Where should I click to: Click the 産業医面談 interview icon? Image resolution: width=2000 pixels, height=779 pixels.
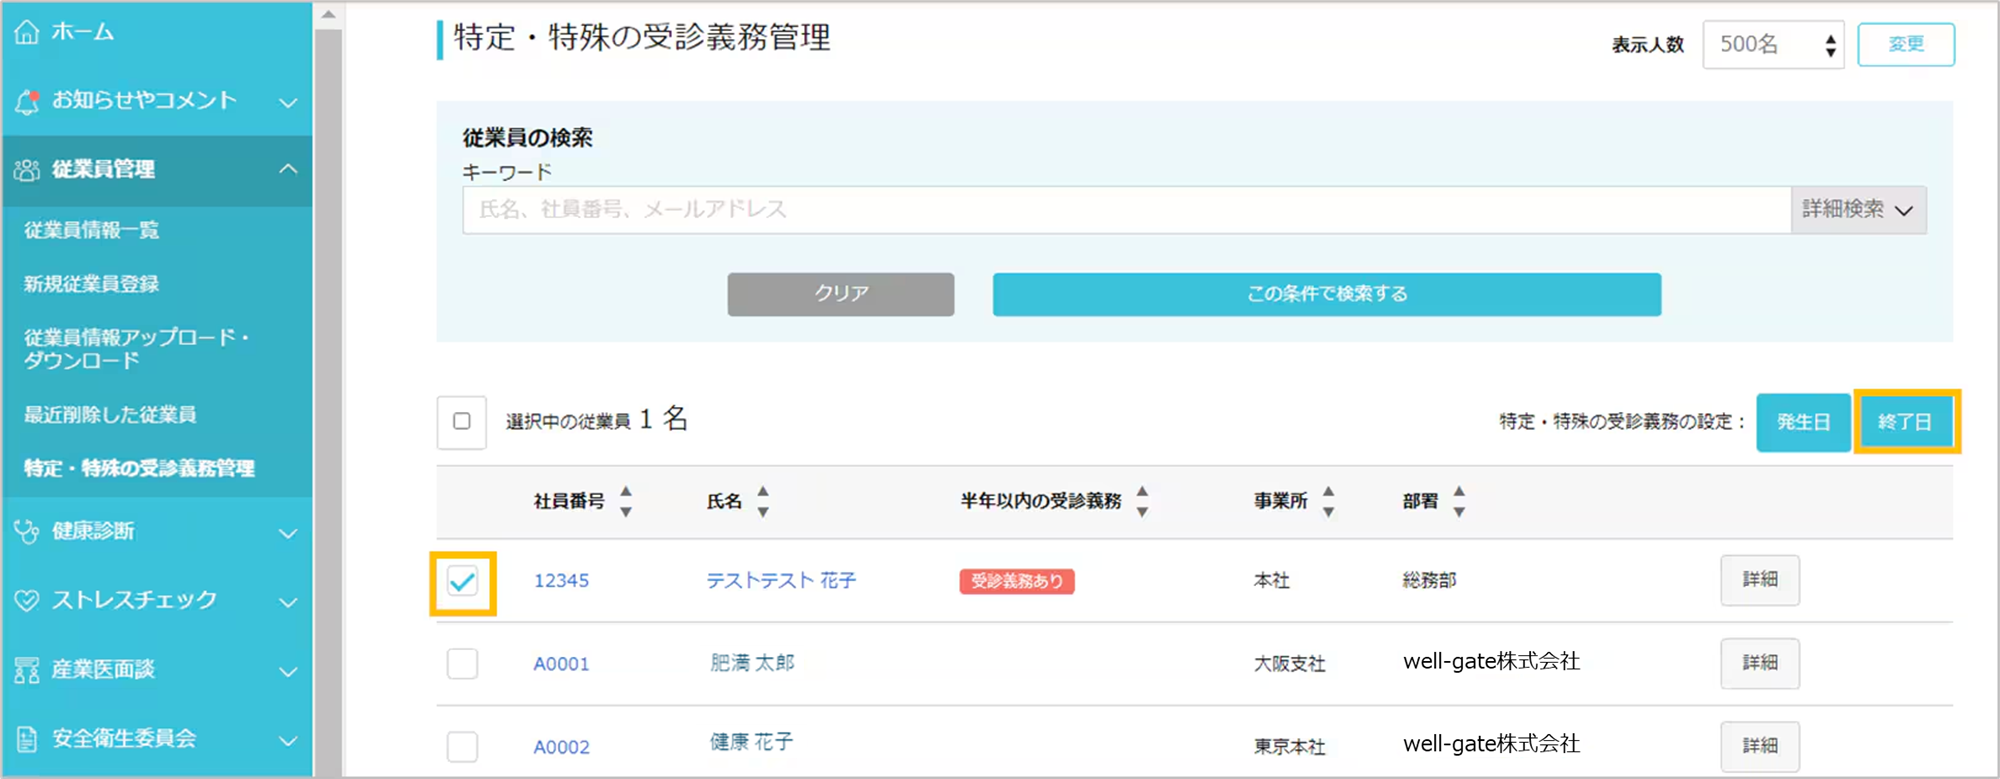tap(27, 670)
